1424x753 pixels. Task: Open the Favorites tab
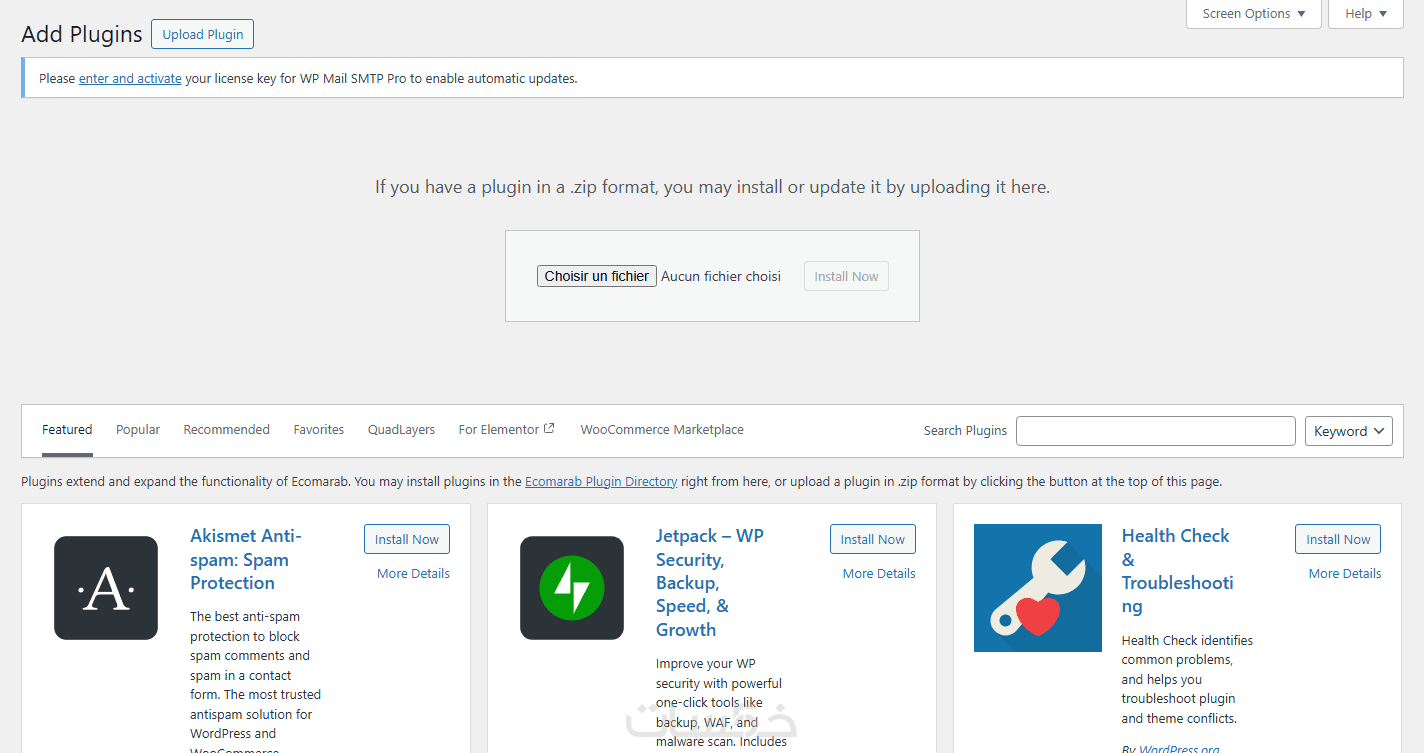[319, 430]
